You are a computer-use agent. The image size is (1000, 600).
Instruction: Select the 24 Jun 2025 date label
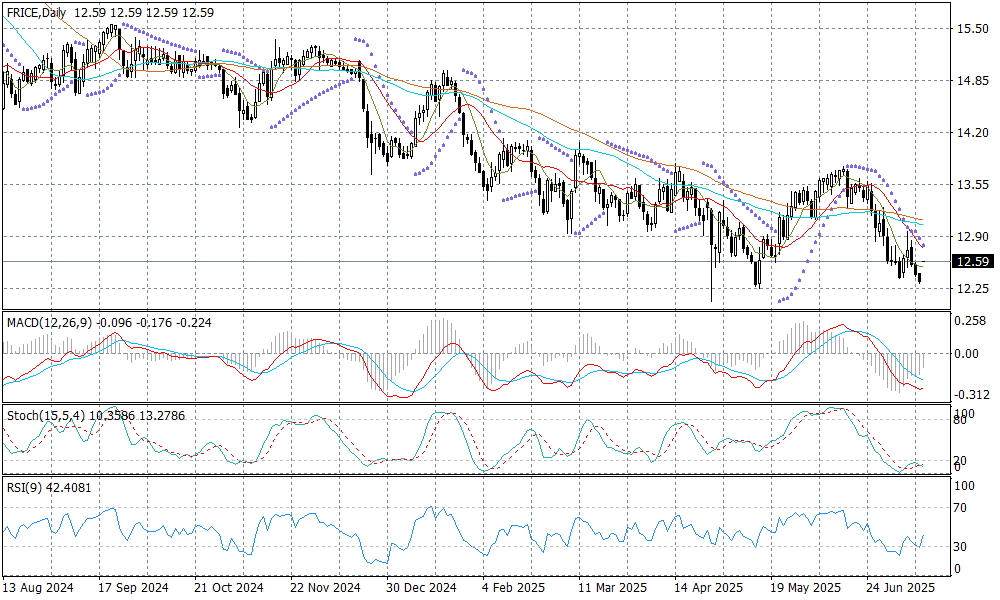pos(898,589)
